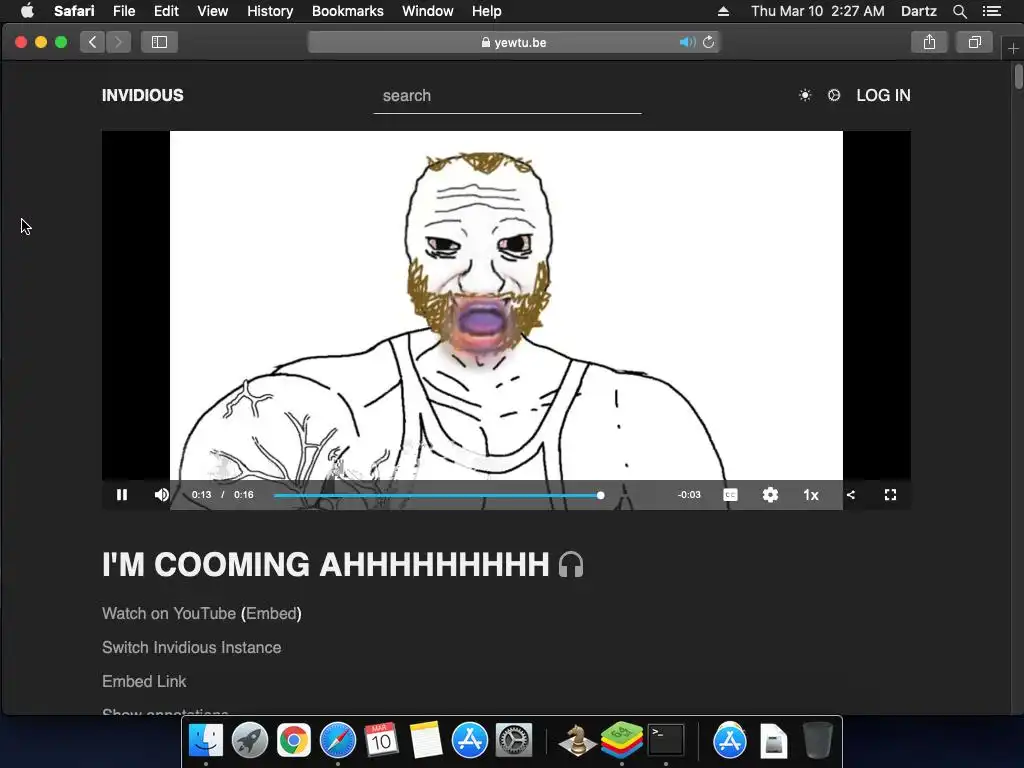The image size is (1024, 768).
Task: Open the Apple menu
Action: [27, 11]
